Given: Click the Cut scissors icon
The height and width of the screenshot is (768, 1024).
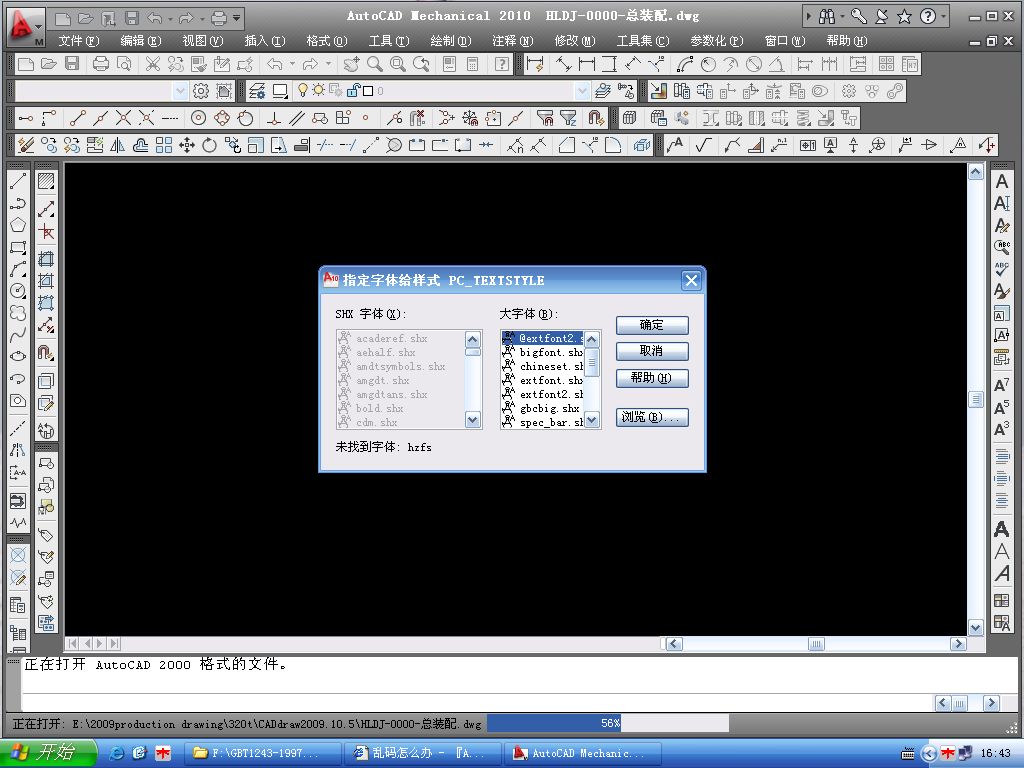Looking at the screenshot, I should [152, 64].
